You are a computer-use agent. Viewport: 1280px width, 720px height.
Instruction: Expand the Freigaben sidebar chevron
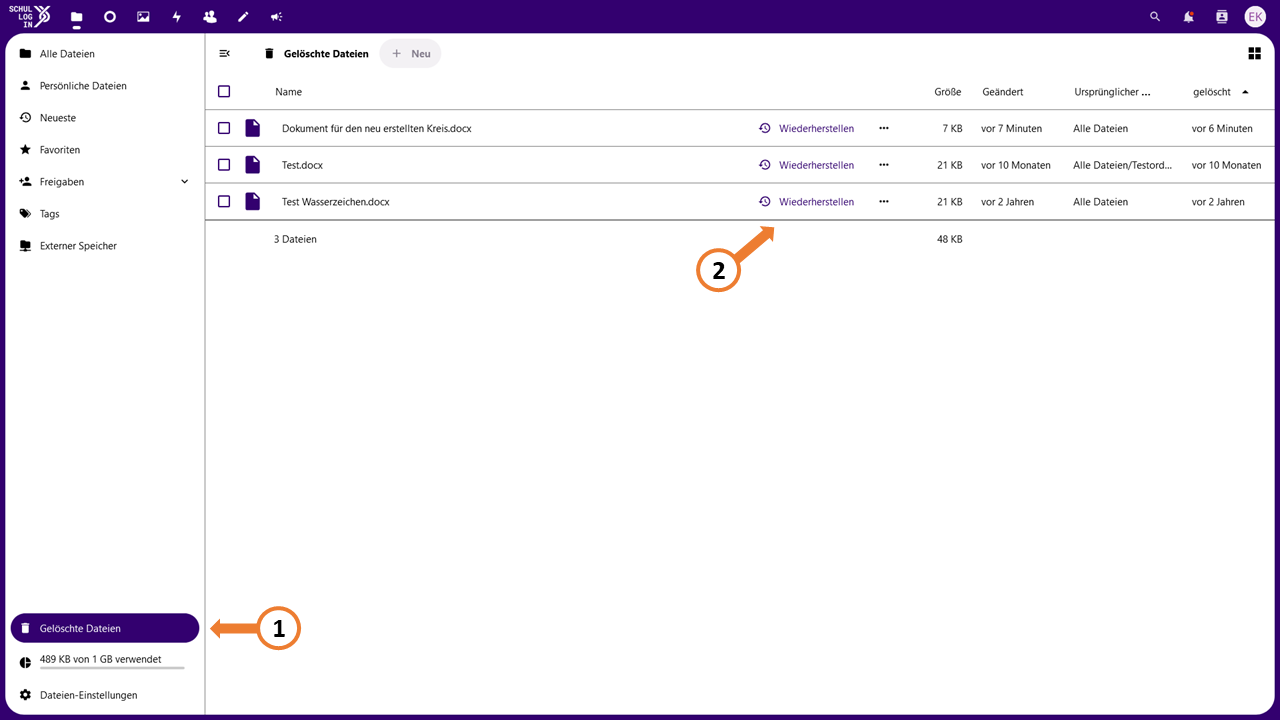tap(184, 182)
